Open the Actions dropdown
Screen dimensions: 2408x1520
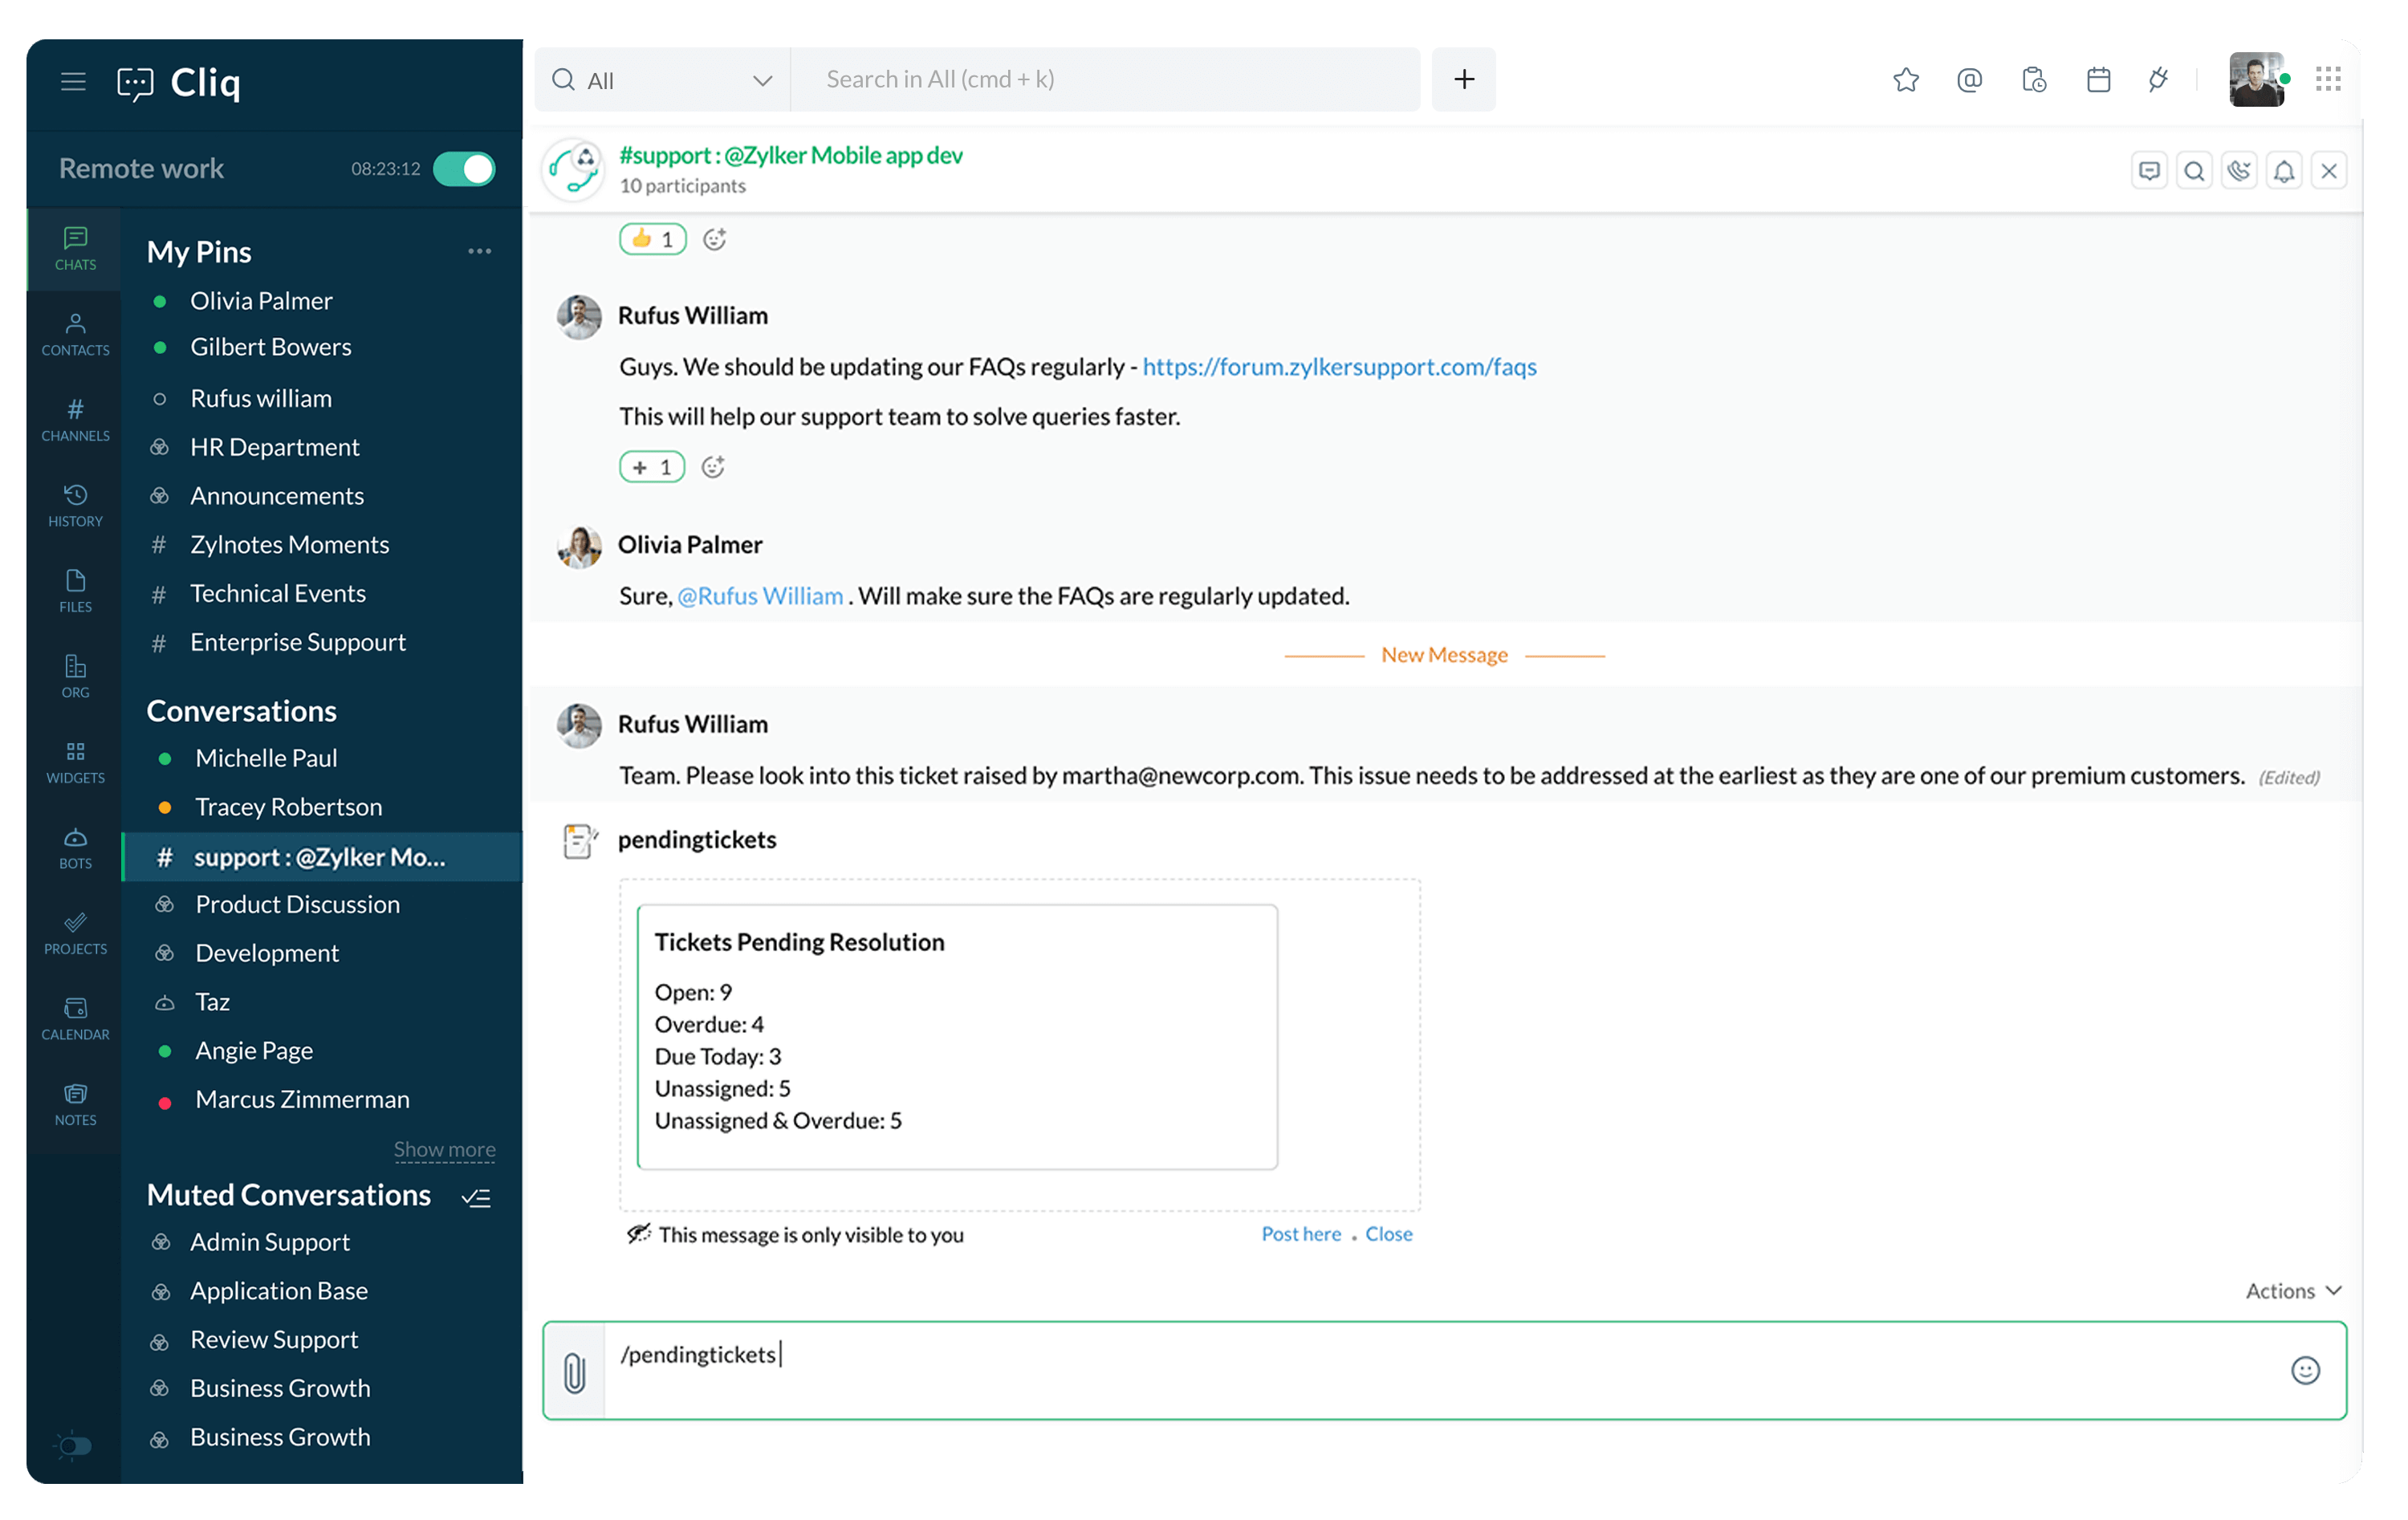[2292, 1291]
